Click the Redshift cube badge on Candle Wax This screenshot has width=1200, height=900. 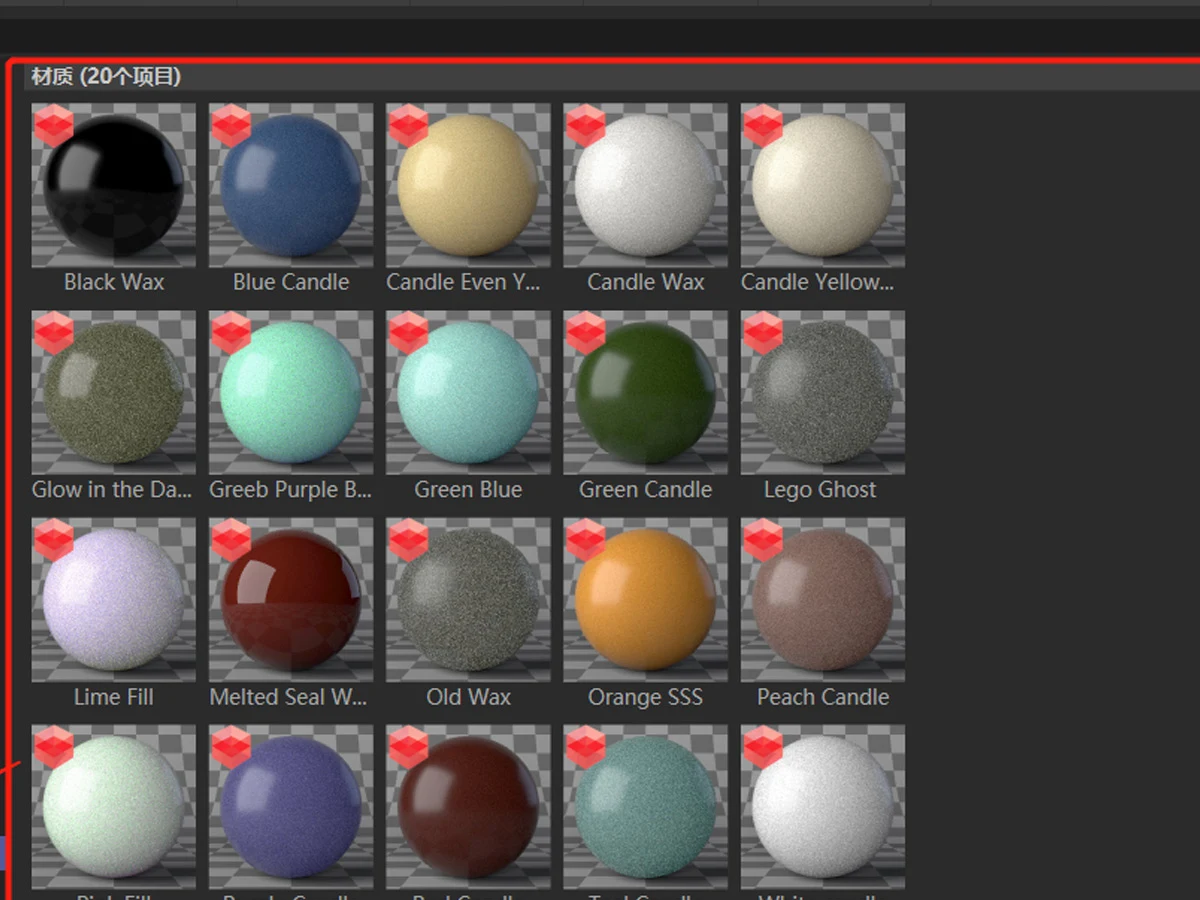point(585,126)
